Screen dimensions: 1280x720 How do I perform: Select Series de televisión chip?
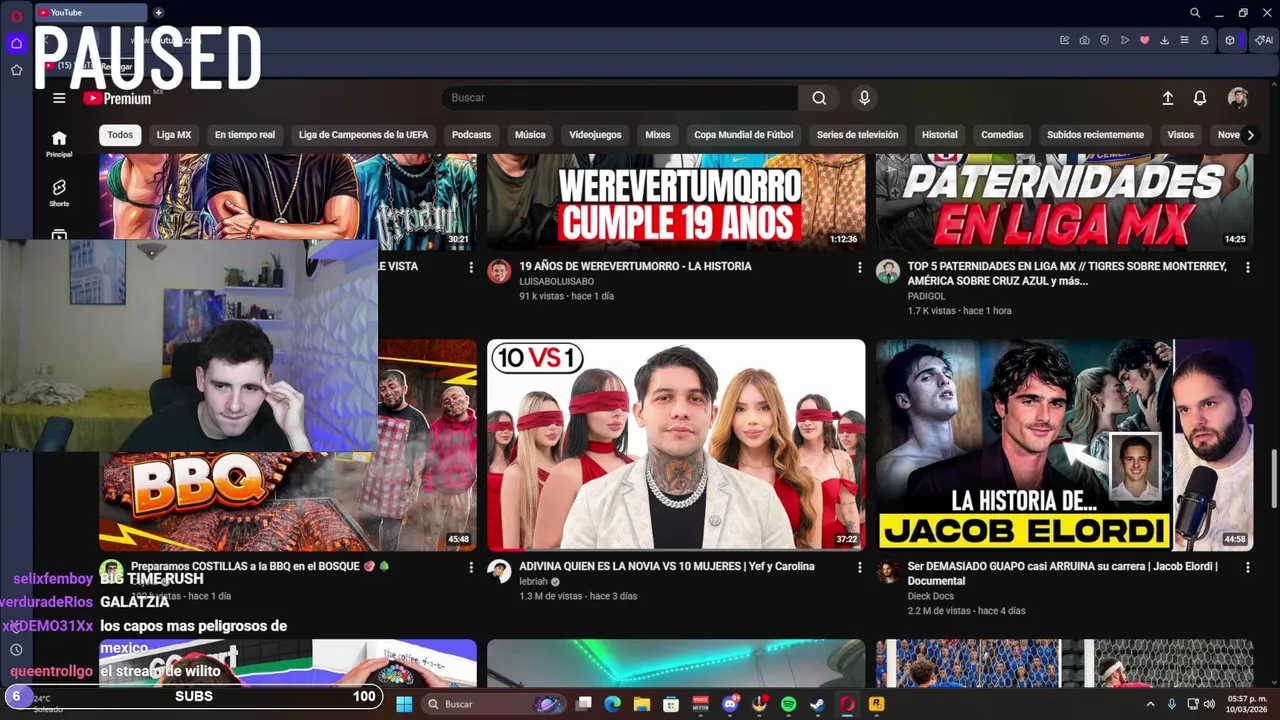click(857, 135)
